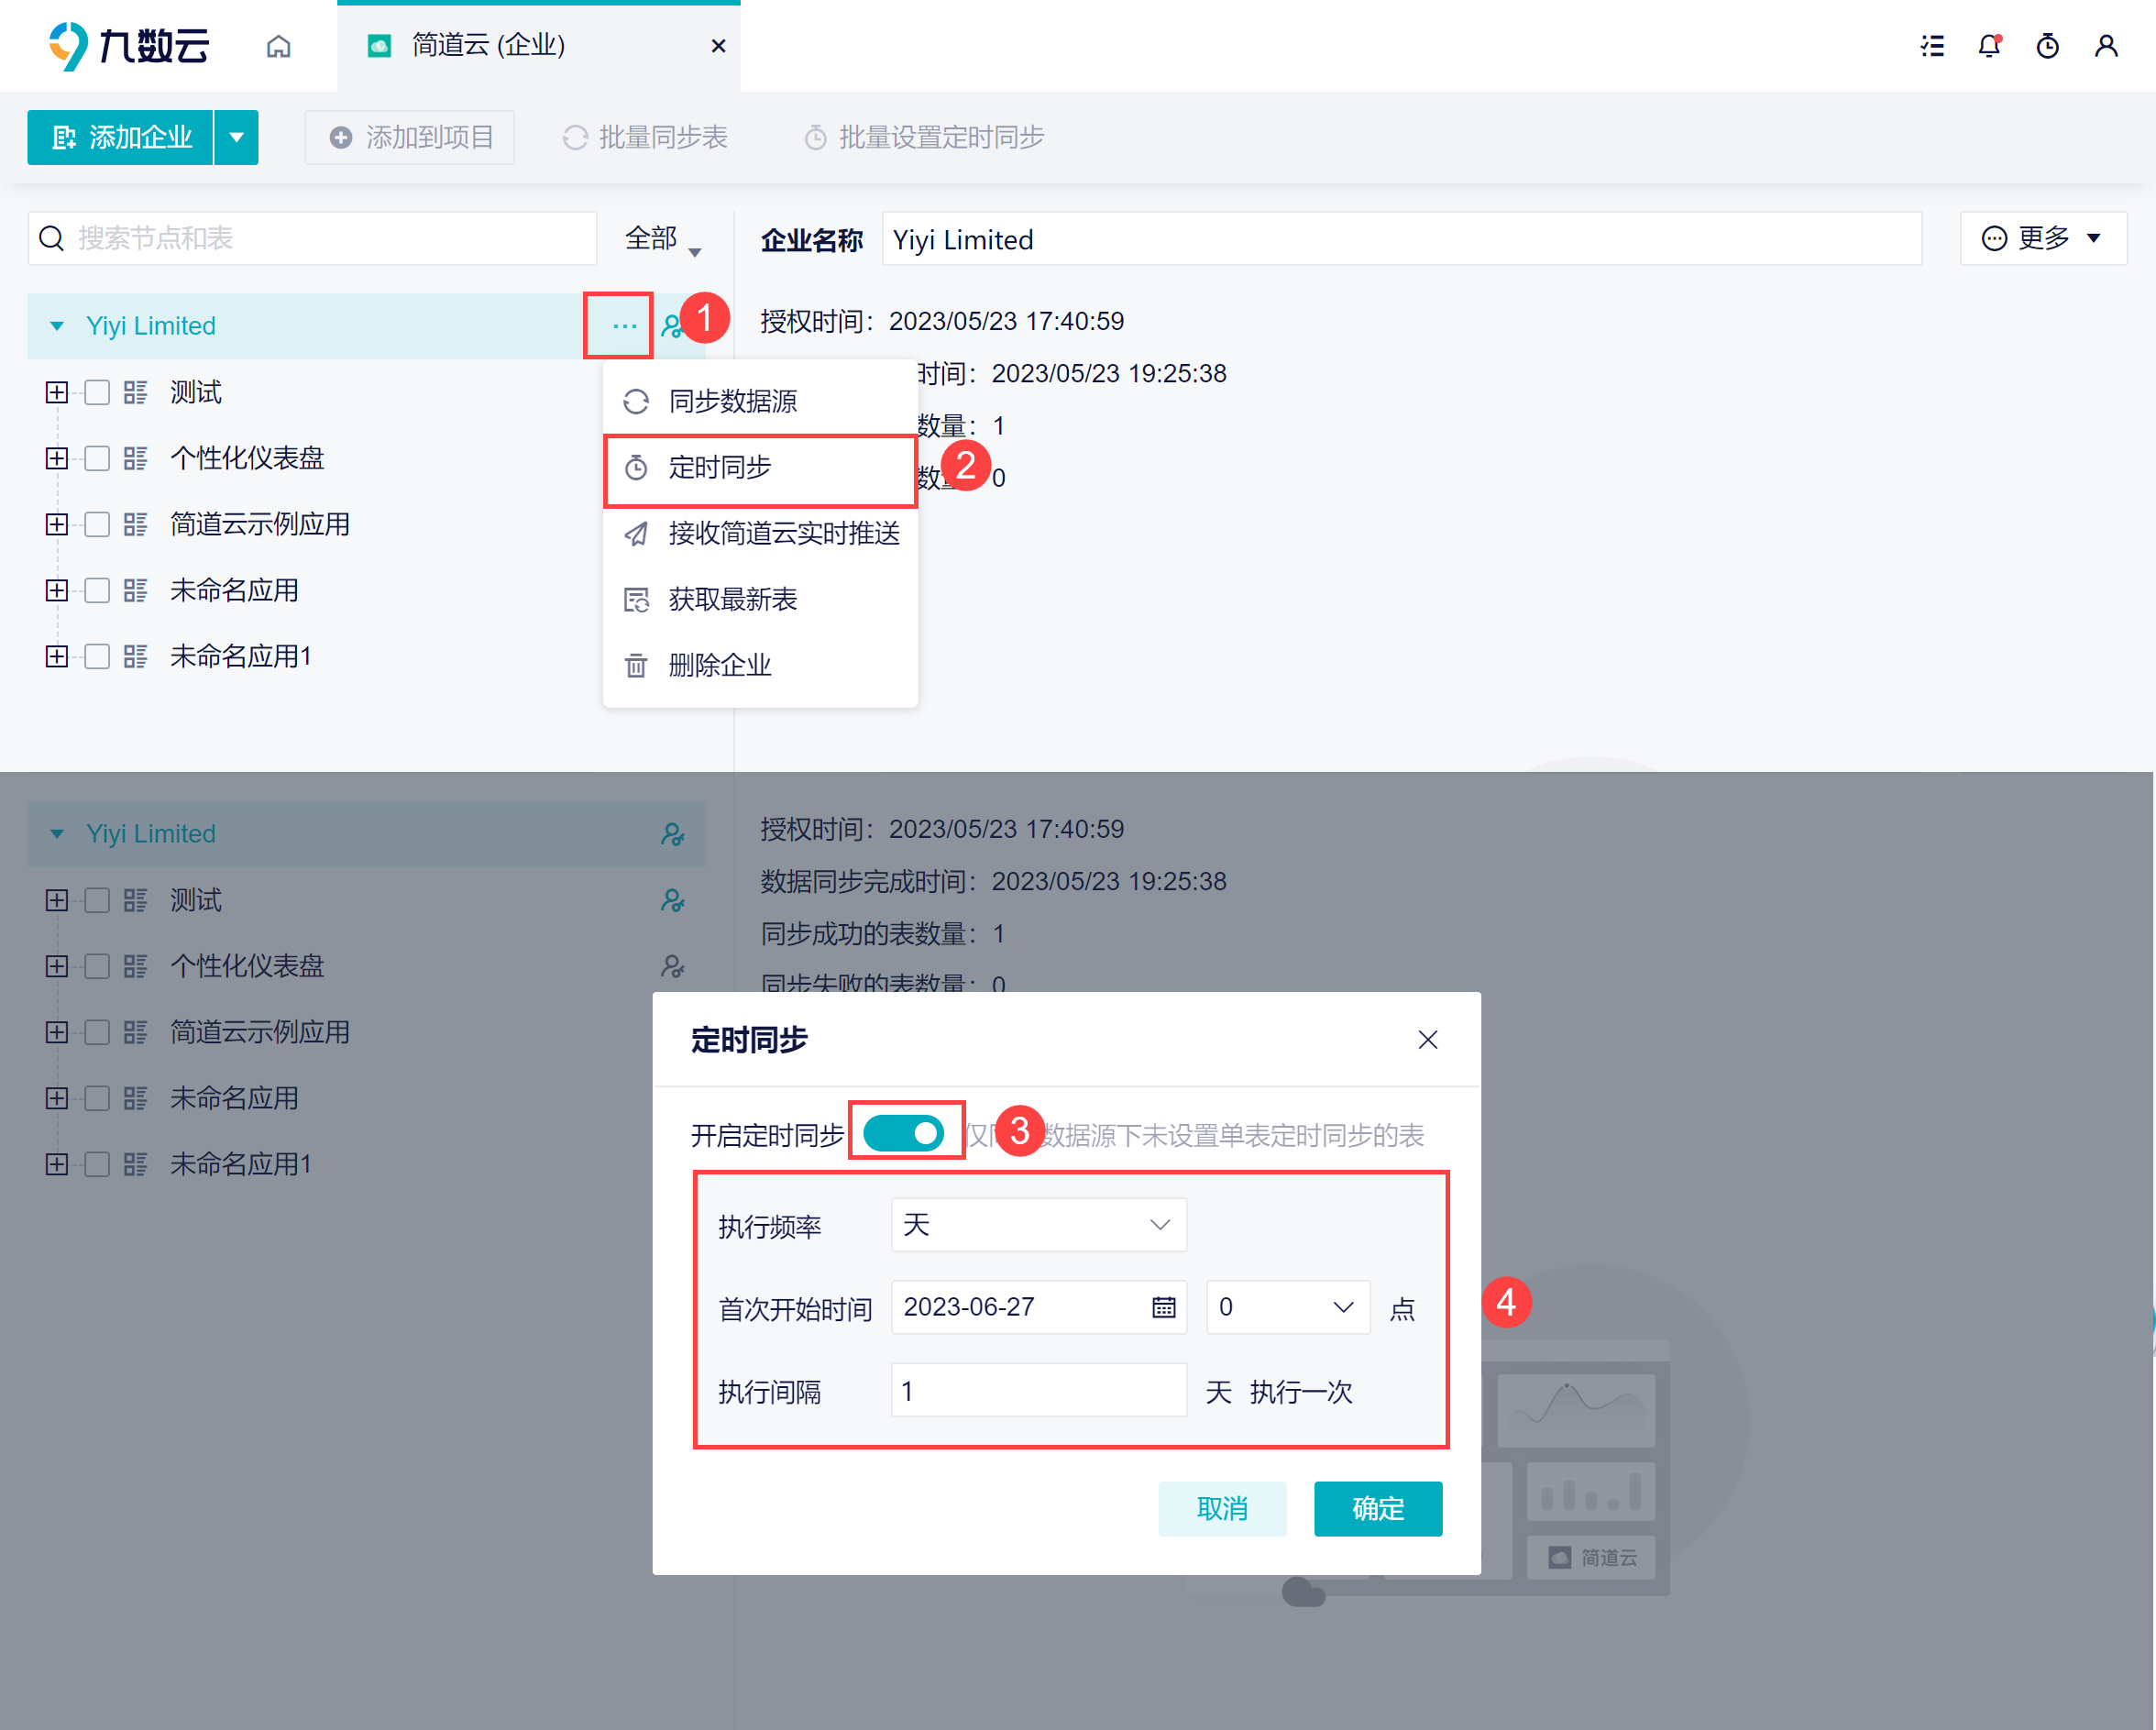This screenshot has width=2156, height=1730.
Task: Open the 执行频率 dropdown showing 天
Action: (1037, 1225)
